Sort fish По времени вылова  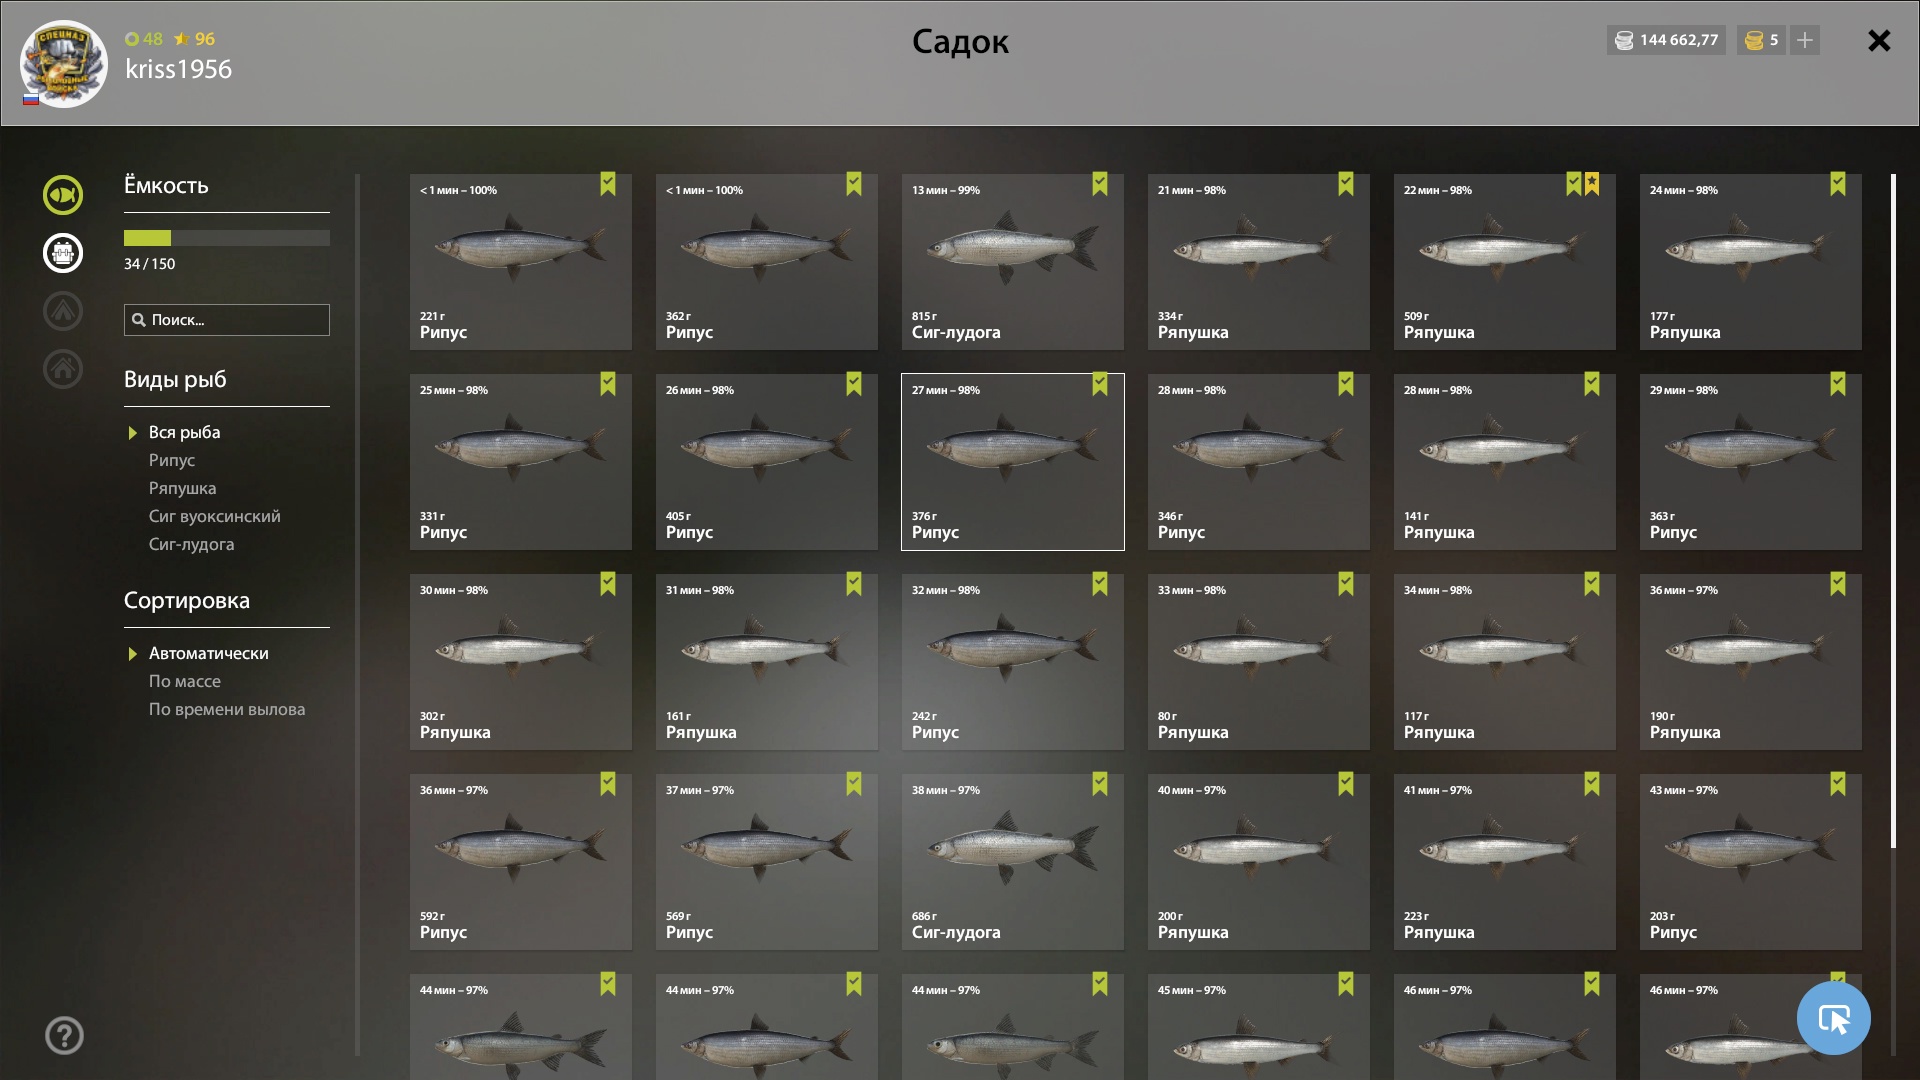(227, 709)
